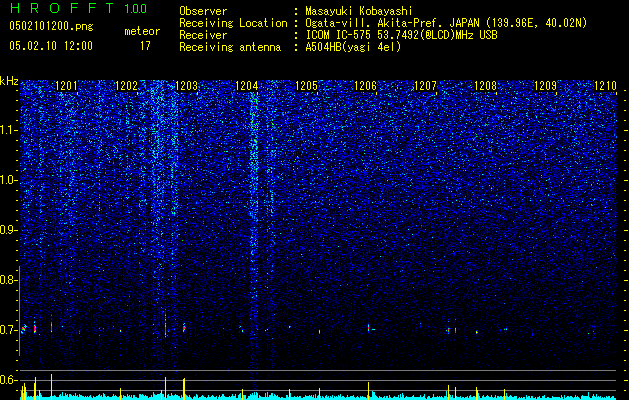Click the 1204 time marker

[x=246, y=86]
